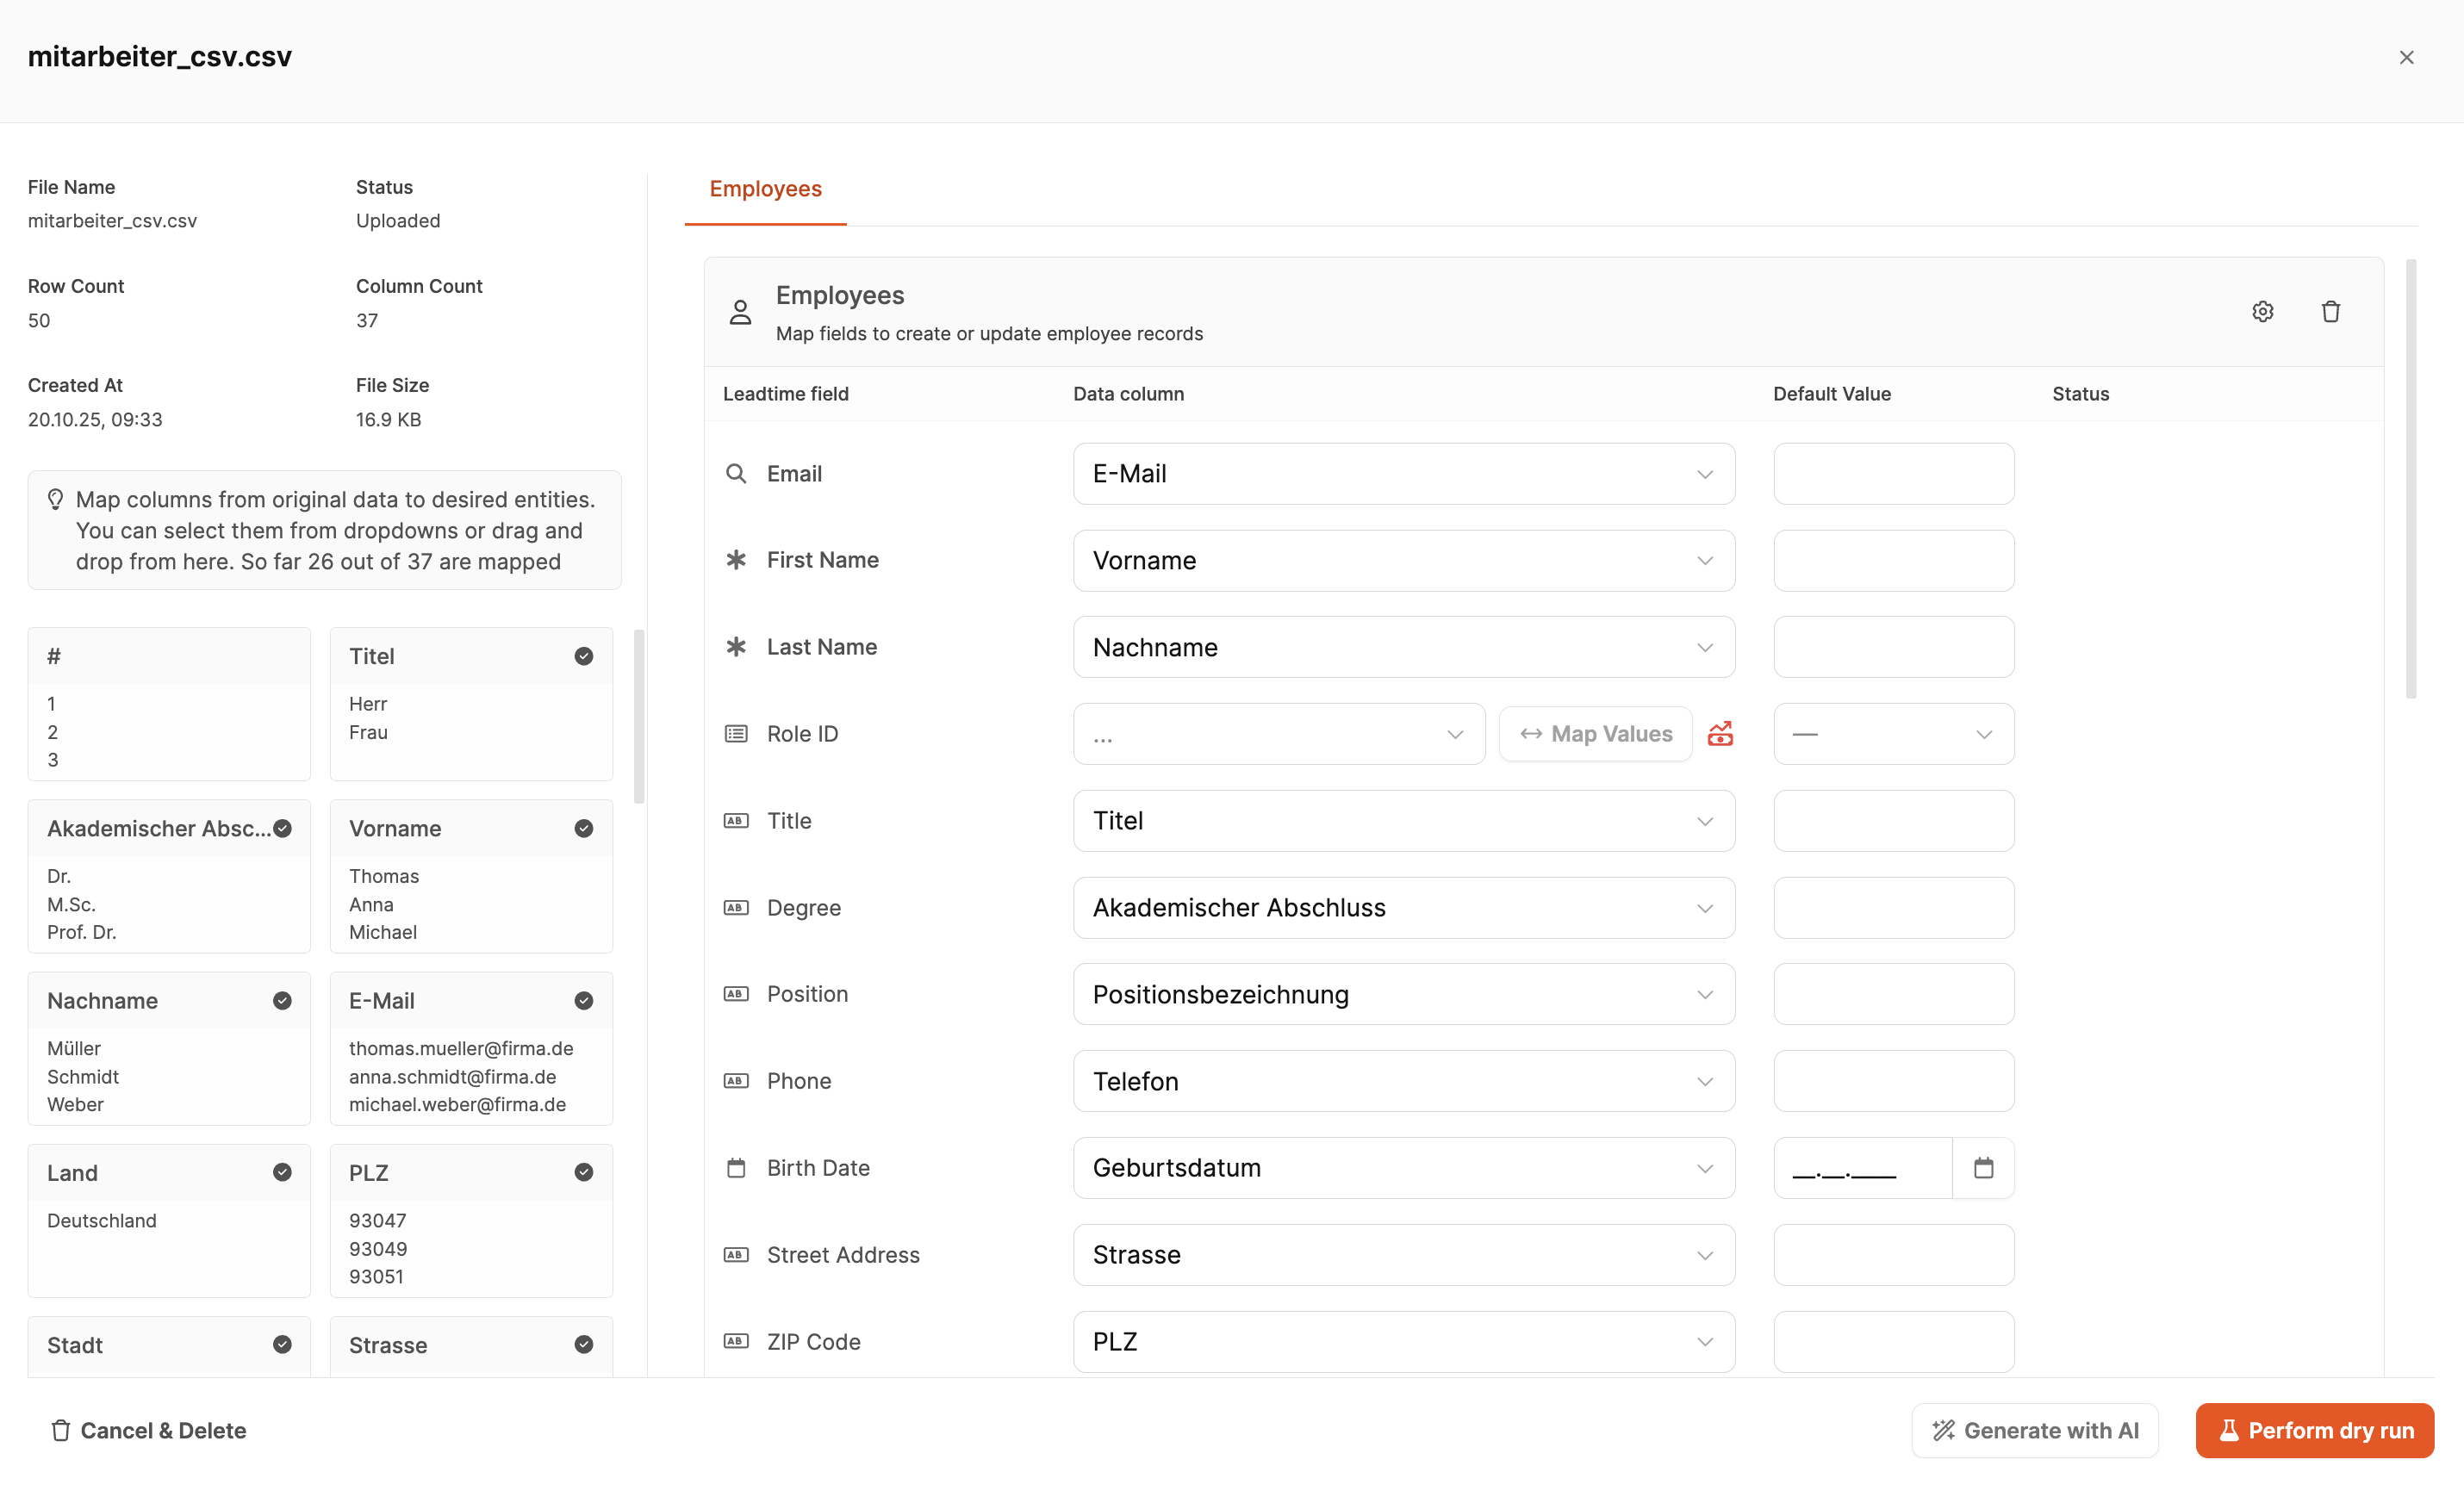Click the mapped checkmark on Titel column
Image resolution: width=2464 pixels, height=1497 pixels.
point(584,656)
